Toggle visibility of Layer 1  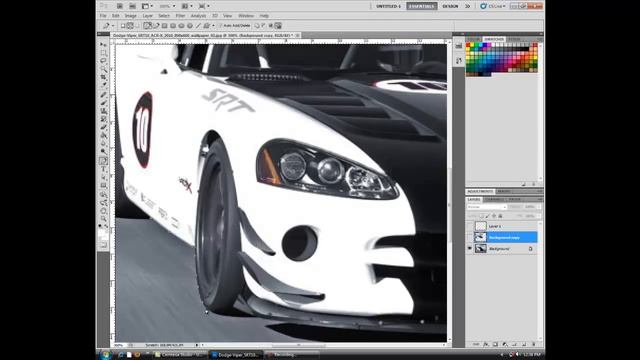(x=469, y=226)
